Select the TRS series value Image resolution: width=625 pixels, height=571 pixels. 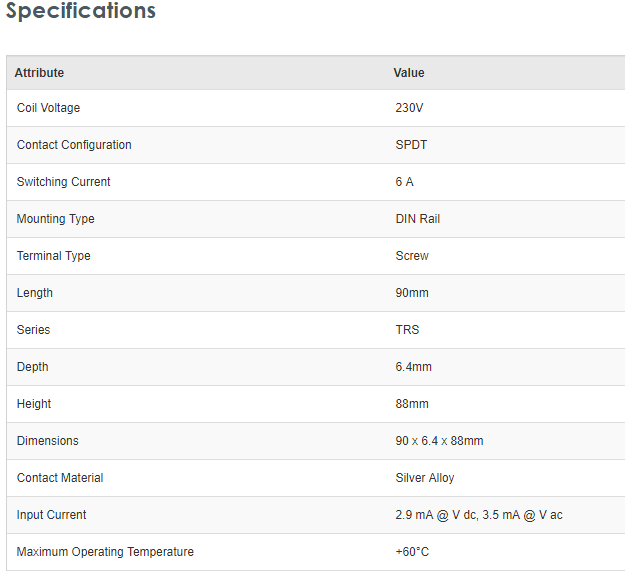408,330
